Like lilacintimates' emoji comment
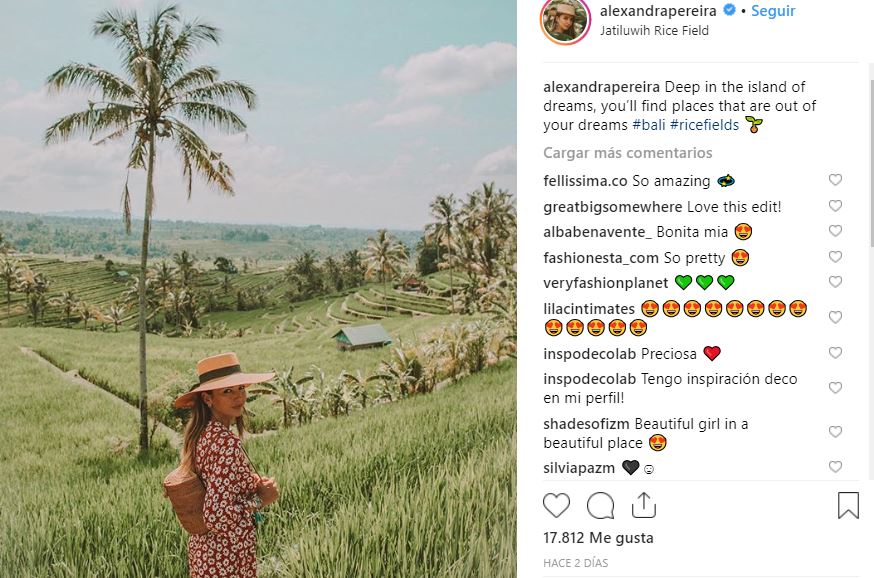 pyautogui.click(x=835, y=317)
